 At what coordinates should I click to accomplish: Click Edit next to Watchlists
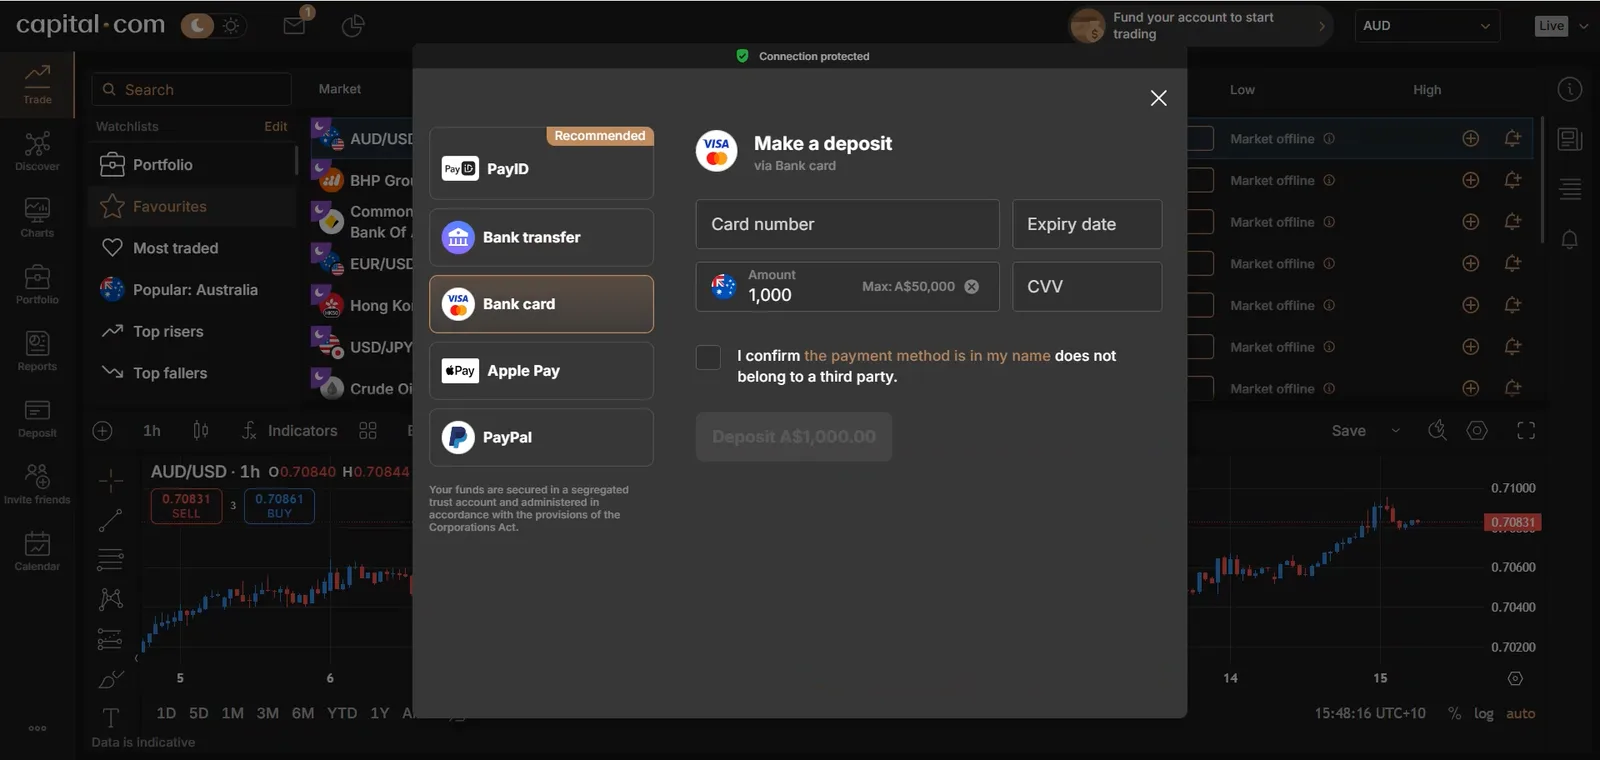276,127
